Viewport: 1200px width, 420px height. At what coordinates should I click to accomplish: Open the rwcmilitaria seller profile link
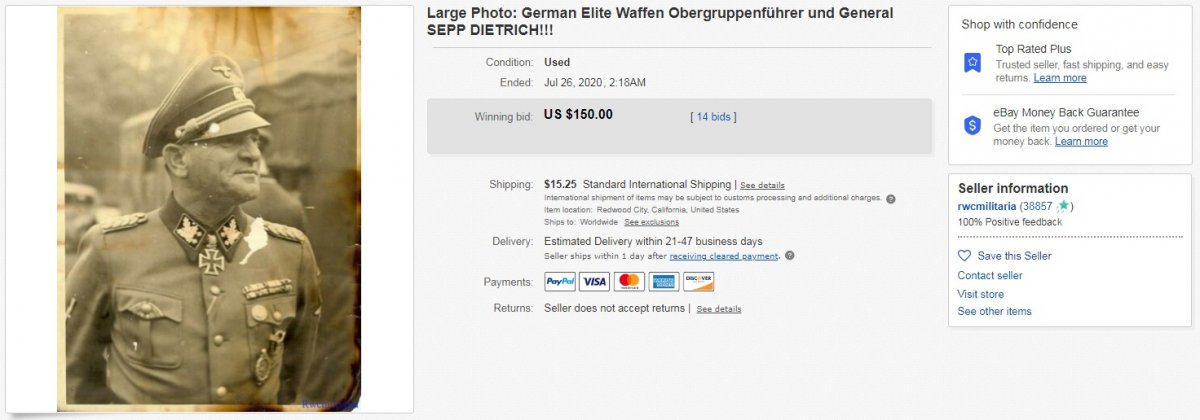point(987,206)
